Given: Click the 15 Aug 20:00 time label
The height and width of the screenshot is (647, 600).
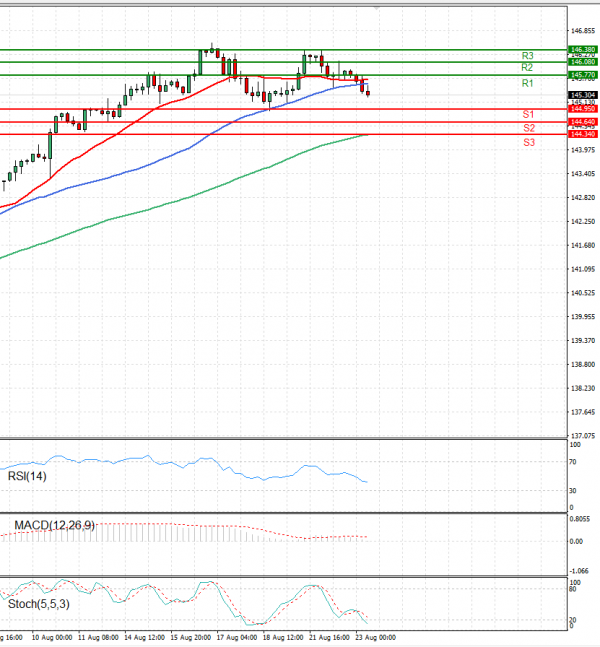Looking at the screenshot, I should (x=191, y=638).
